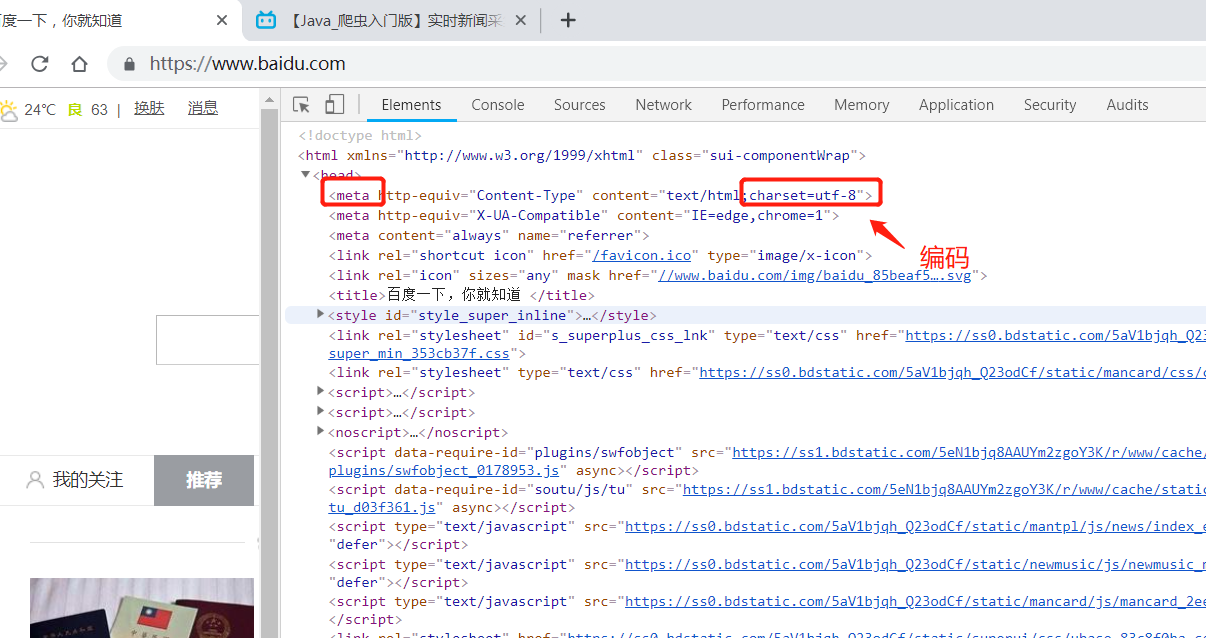Follow the /favicon.ico href link
The height and width of the screenshot is (638, 1206).
point(641,255)
